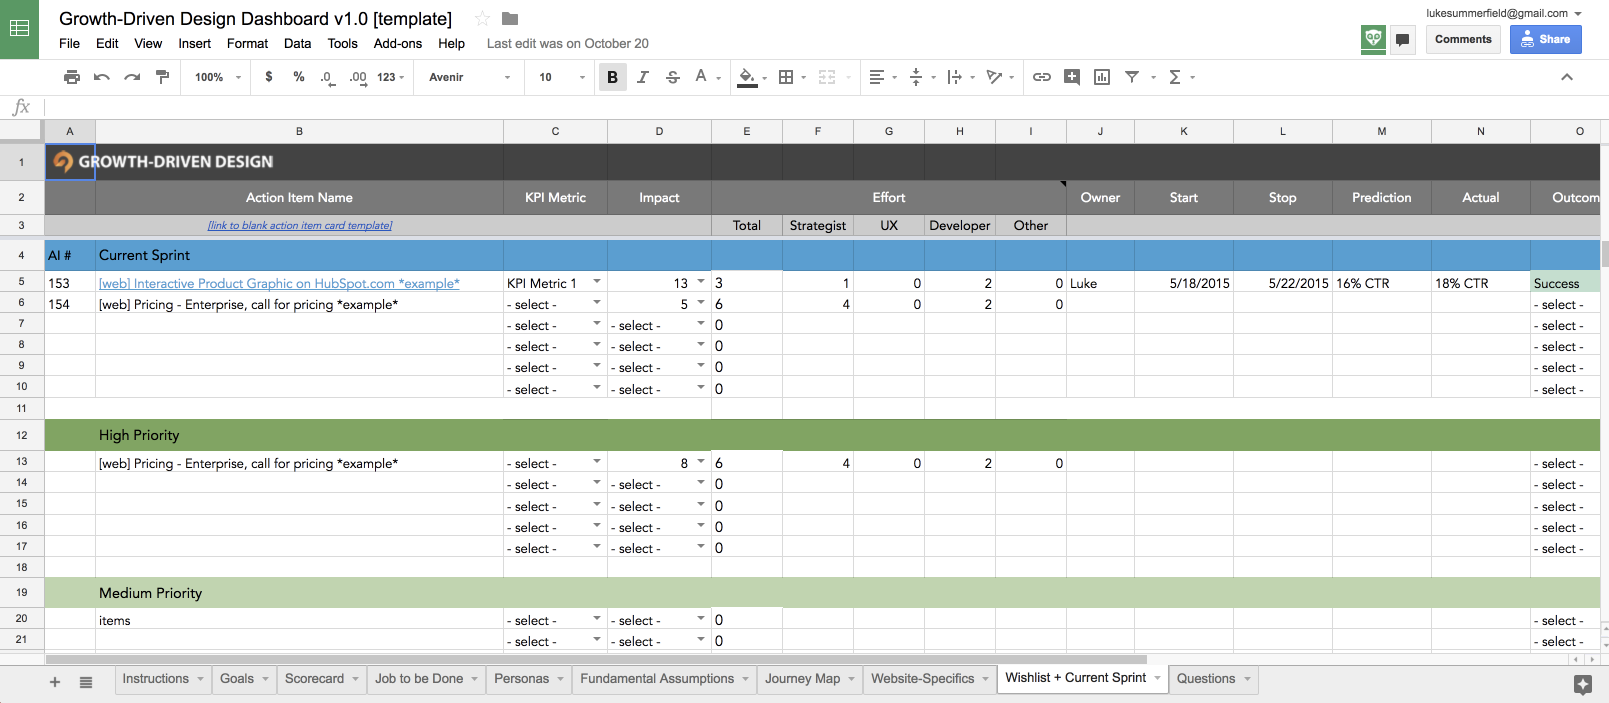Switch to the Scorecard sheet tab

coord(314,679)
